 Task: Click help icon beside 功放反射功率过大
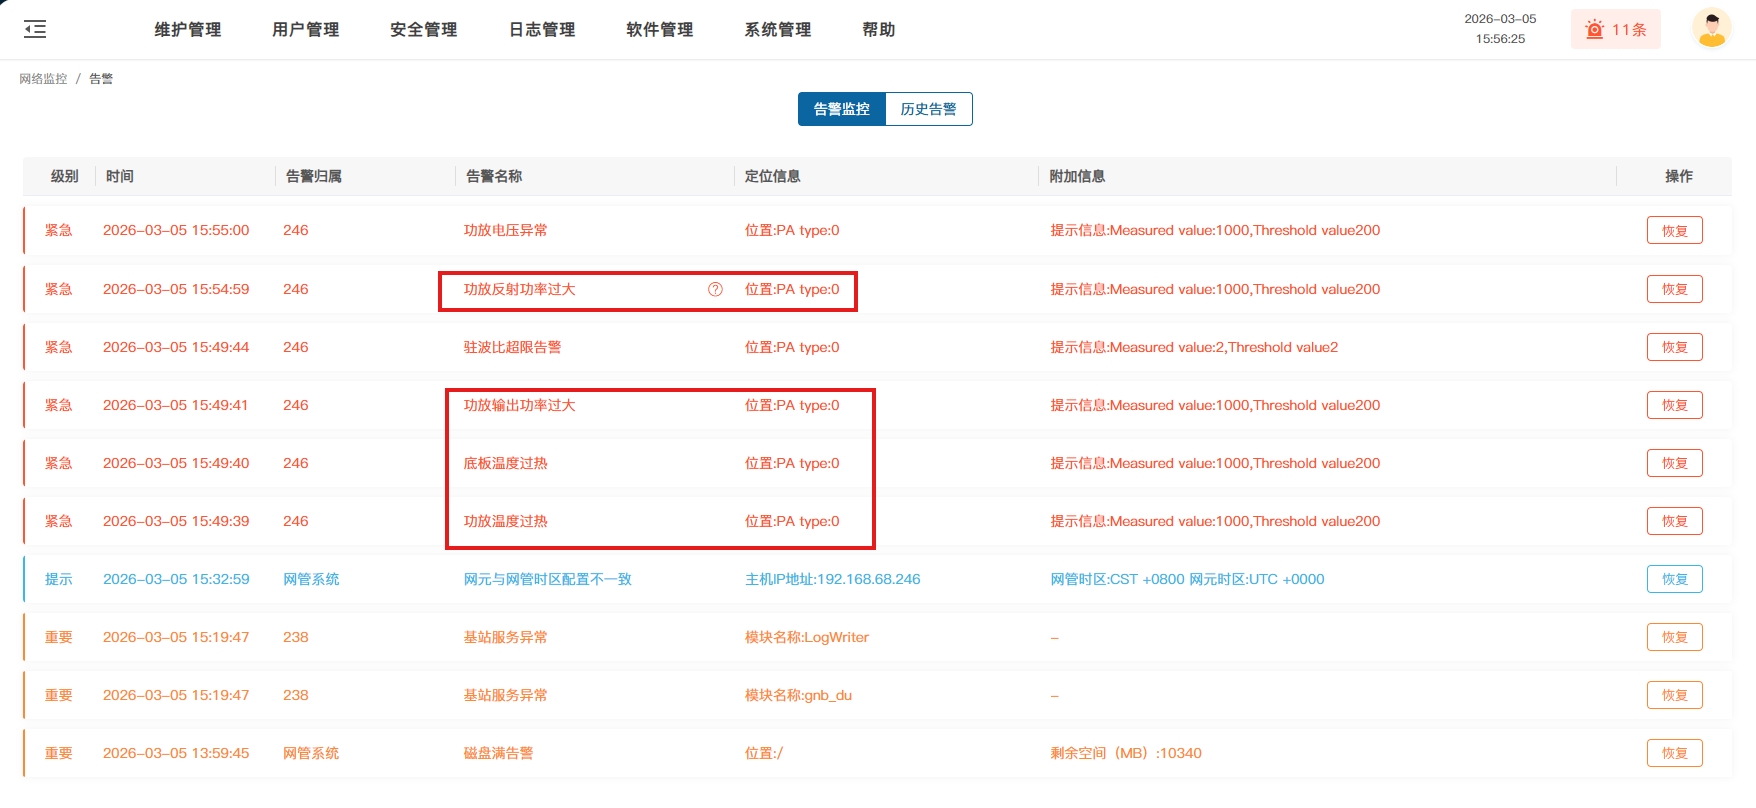click(x=715, y=289)
